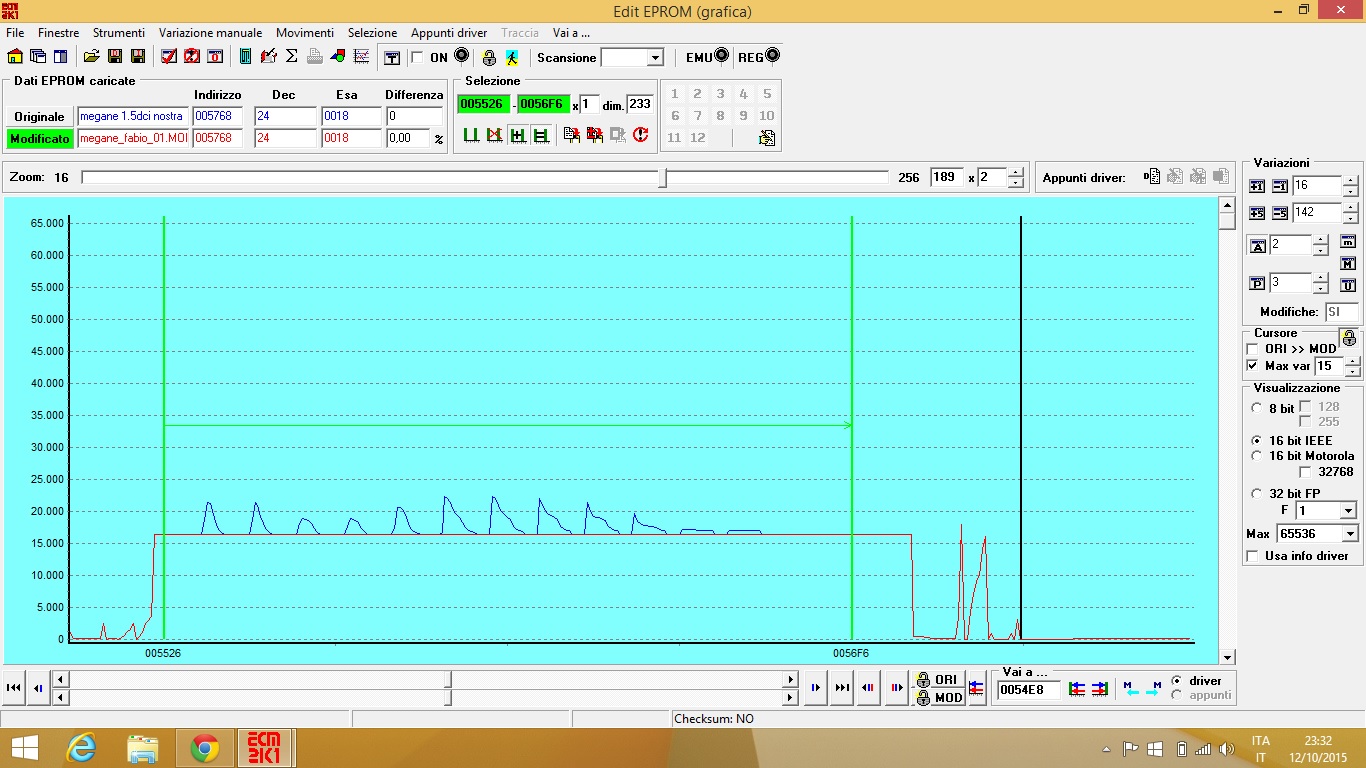Click the +1 increment variation icon
The image size is (1366, 768).
[1257, 186]
